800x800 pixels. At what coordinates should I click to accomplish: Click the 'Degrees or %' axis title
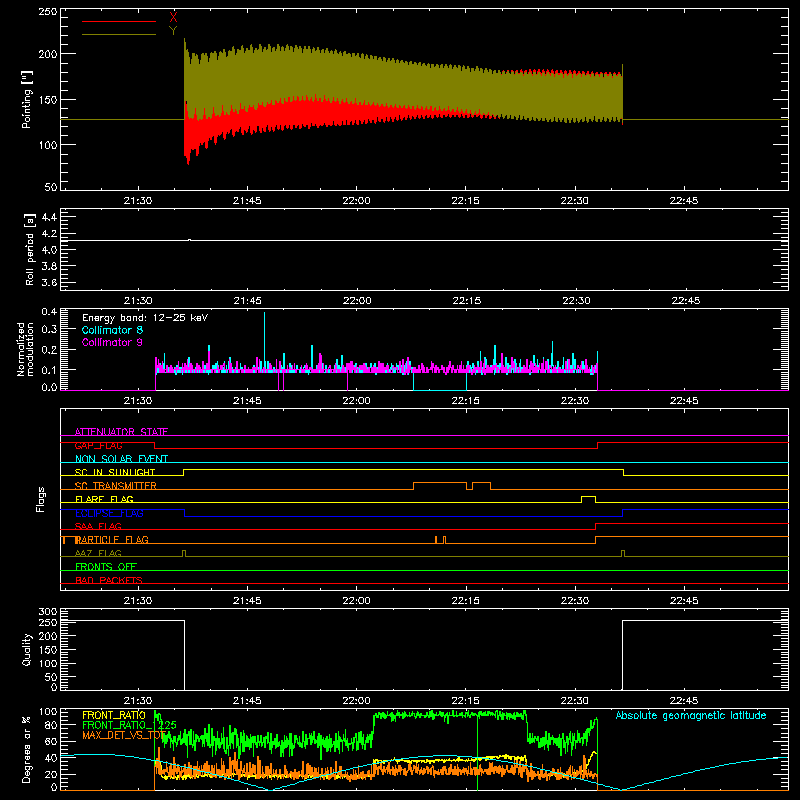27,749
